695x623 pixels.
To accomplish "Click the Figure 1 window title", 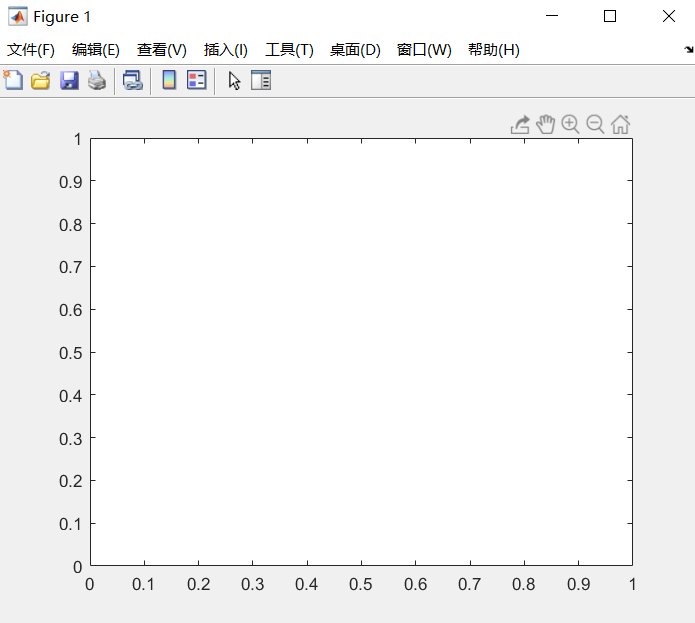I will (62, 17).
